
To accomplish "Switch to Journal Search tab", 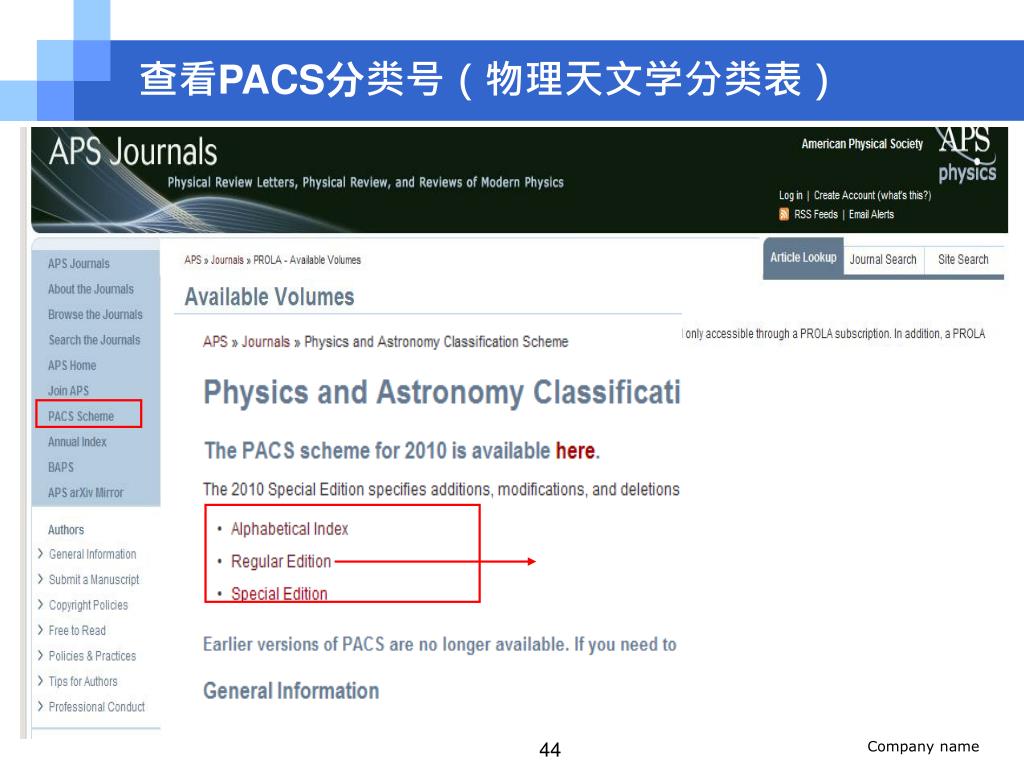I will pos(883,259).
